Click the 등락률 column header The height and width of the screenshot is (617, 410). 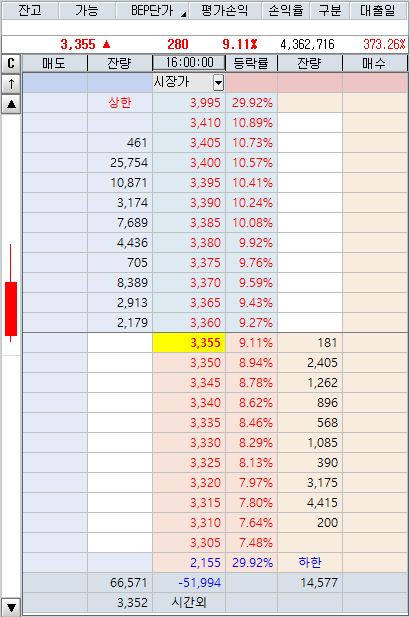251,63
